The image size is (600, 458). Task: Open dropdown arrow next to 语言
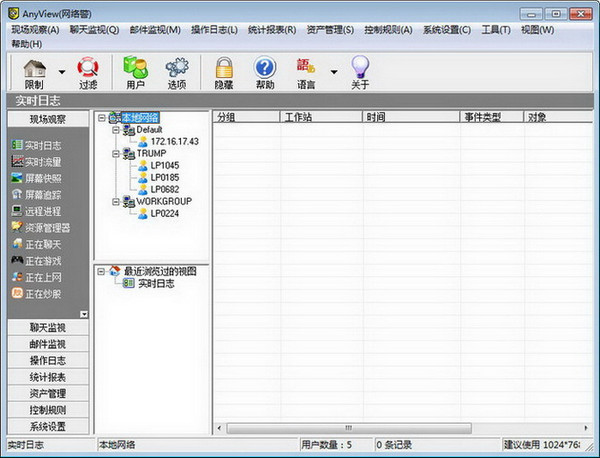334,72
